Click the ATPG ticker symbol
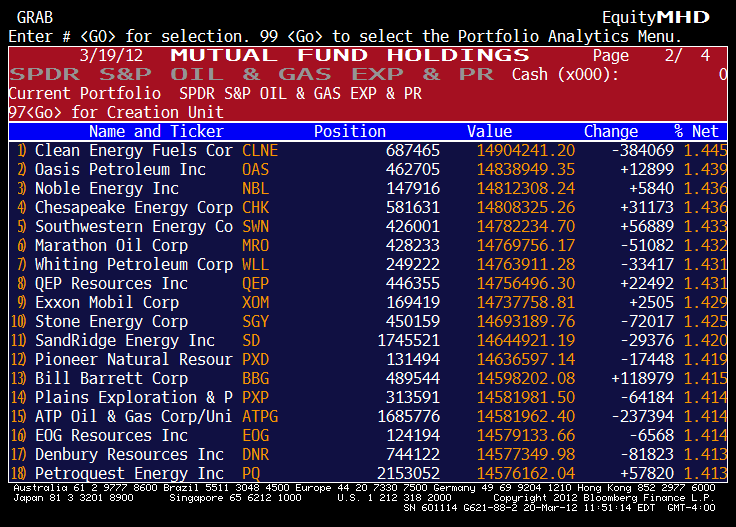The image size is (736, 527). (260, 416)
